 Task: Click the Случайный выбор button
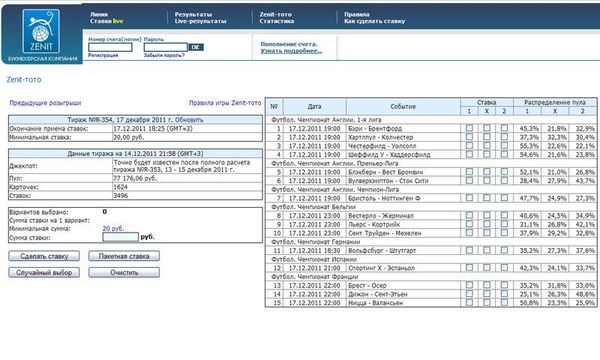click(x=44, y=272)
